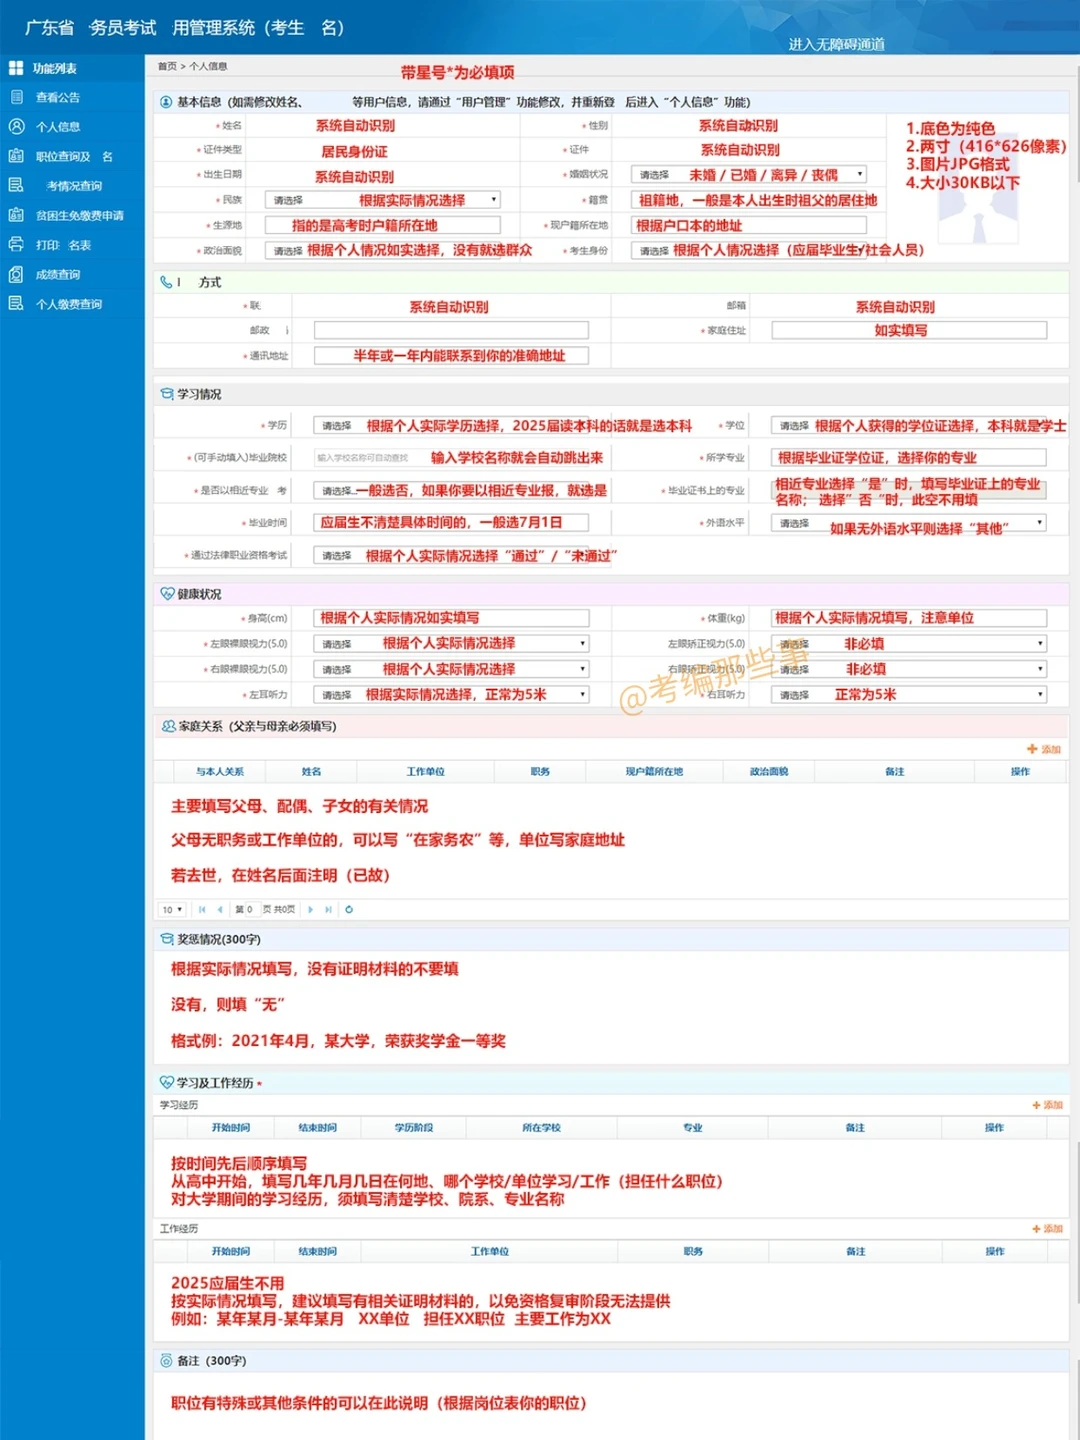Image resolution: width=1080 pixels, height=1440 pixels.
Task: Open the 学位 dropdown
Action: click(x=909, y=425)
